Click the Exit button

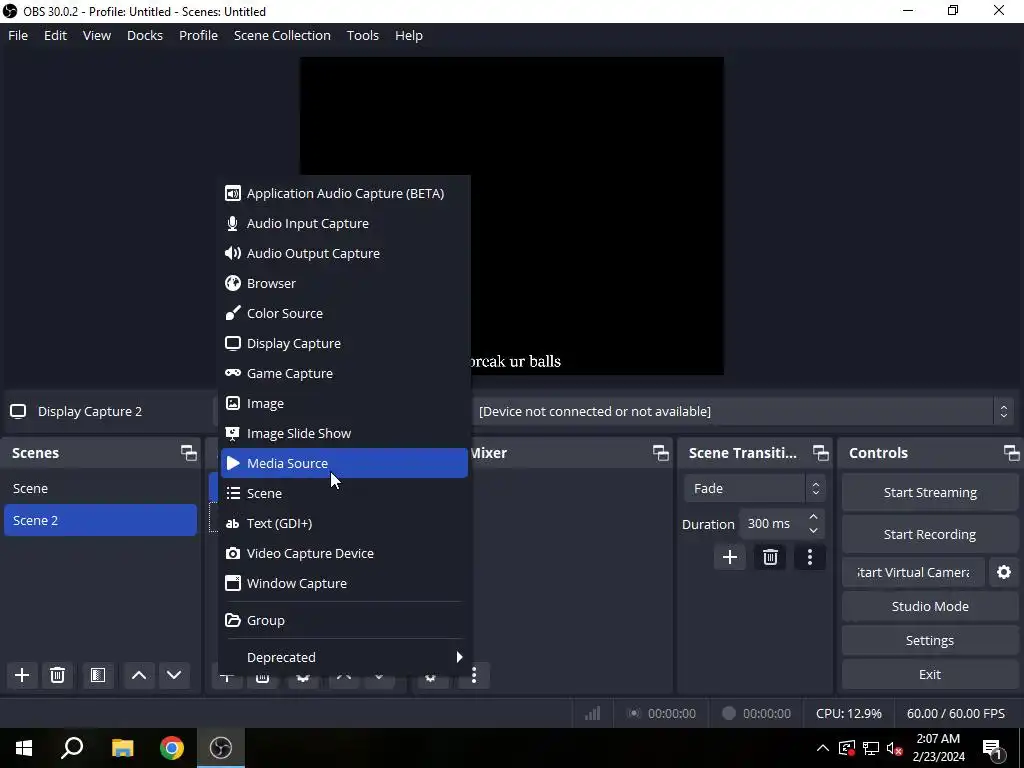[x=930, y=675]
